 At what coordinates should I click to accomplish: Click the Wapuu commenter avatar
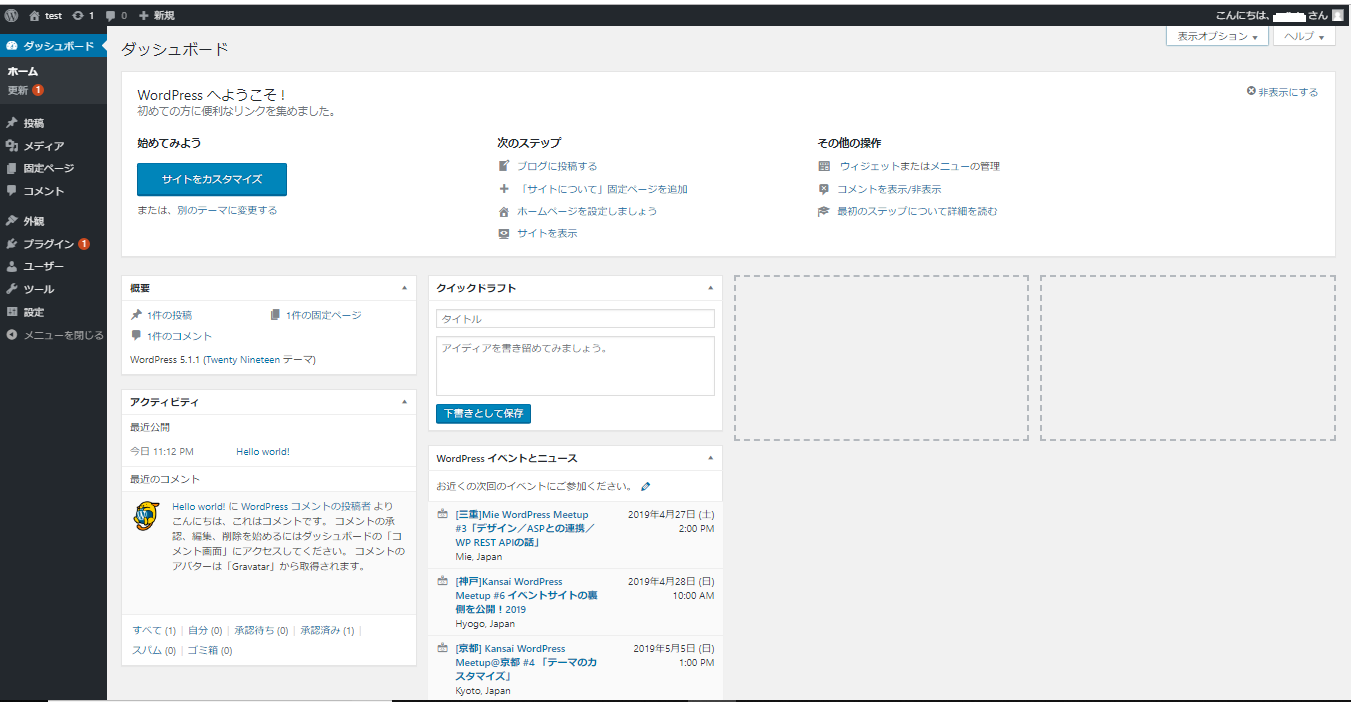click(x=147, y=516)
